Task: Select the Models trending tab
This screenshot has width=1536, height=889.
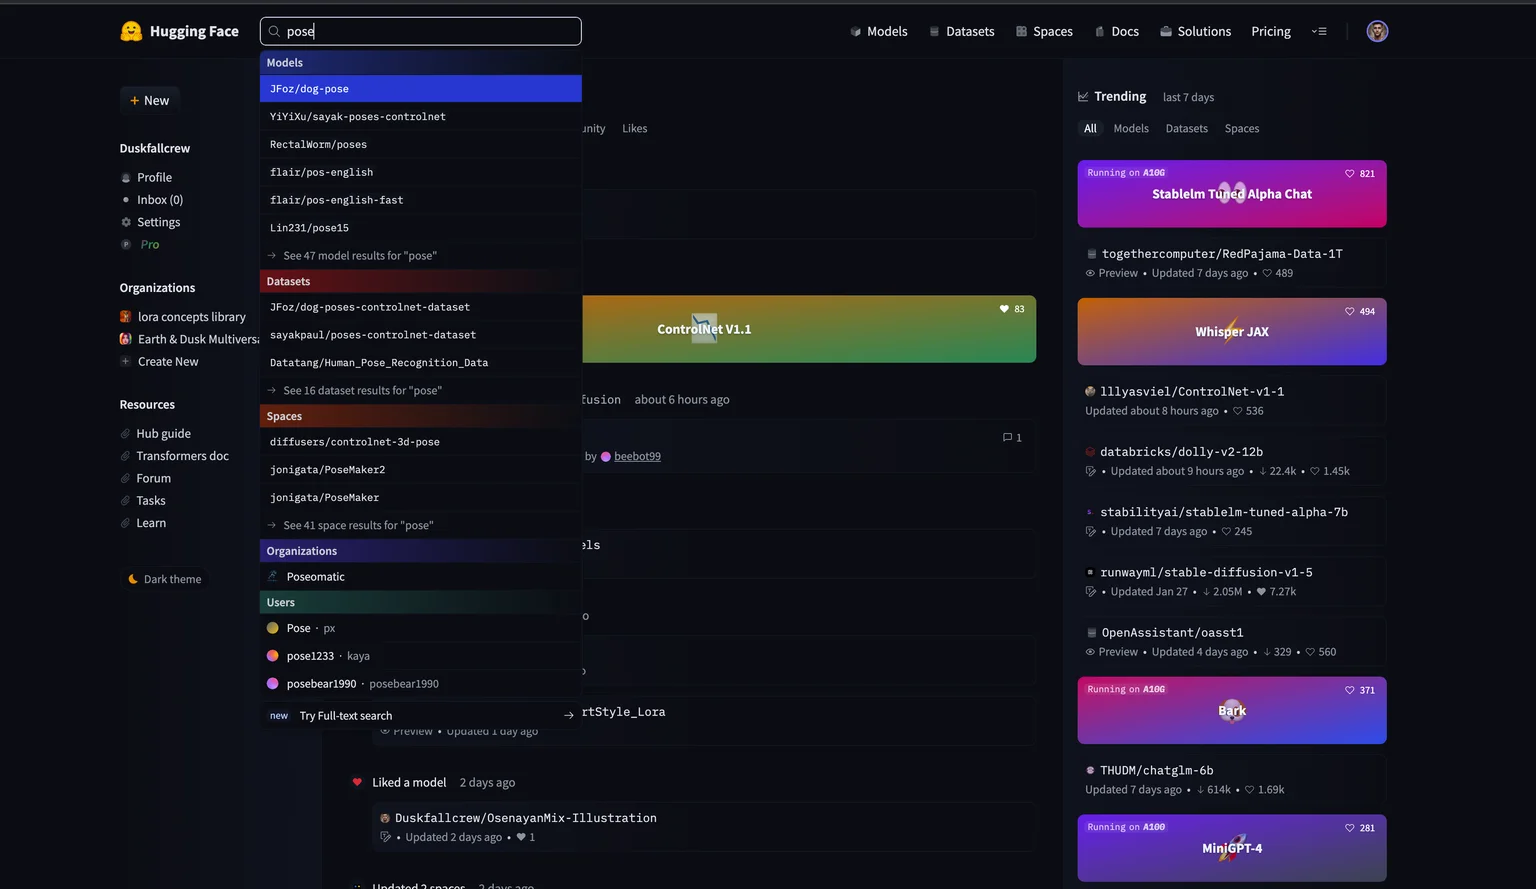Action: click(1131, 128)
